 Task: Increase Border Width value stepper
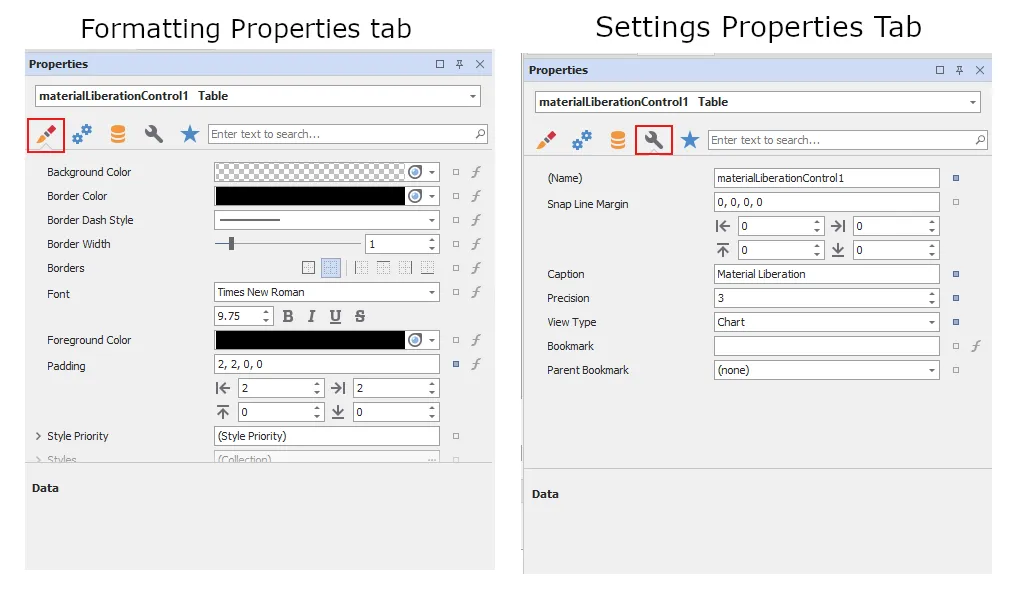point(432,240)
